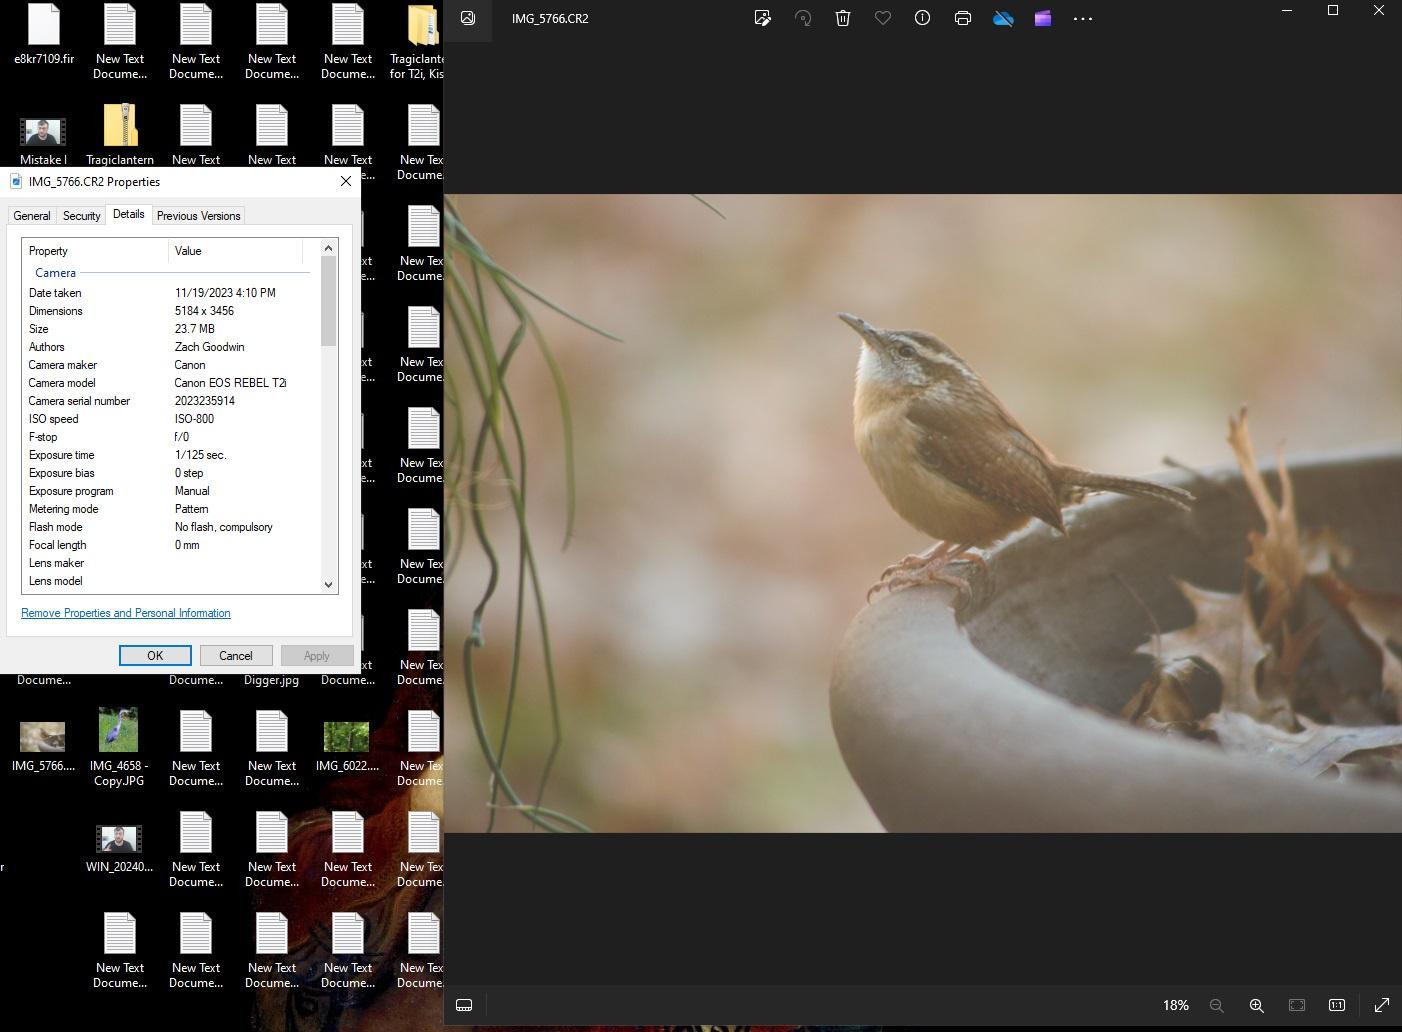Click the bird photo in the Photos viewer
Screen dimensions: 1402x1032
[923, 513]
